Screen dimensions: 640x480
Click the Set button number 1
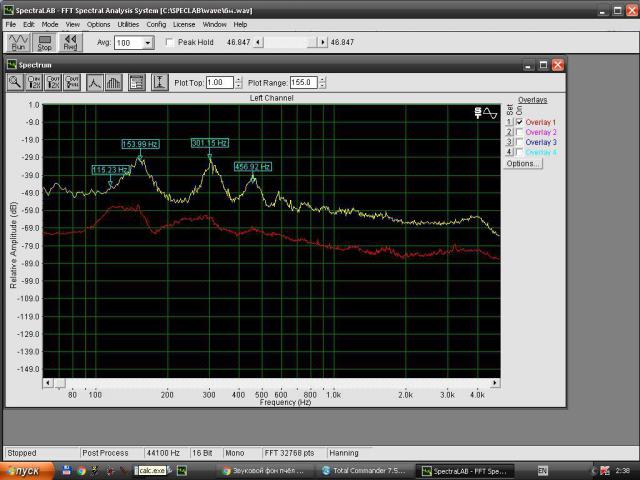pos(509,122)
